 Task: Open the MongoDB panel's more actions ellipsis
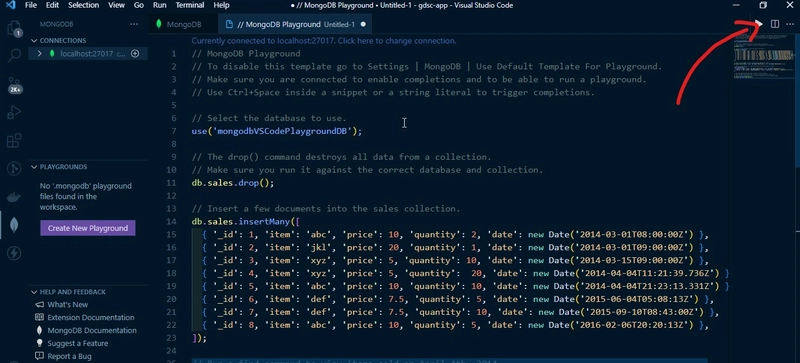134,24
